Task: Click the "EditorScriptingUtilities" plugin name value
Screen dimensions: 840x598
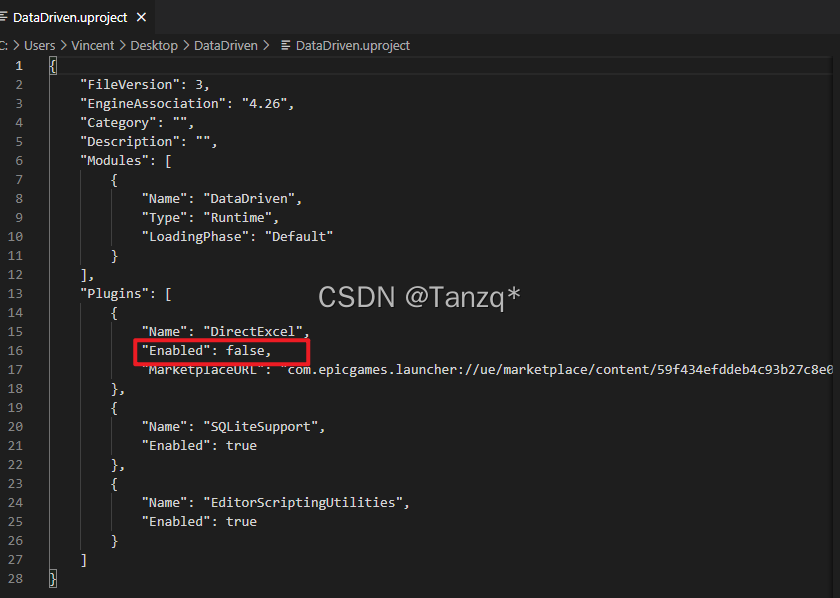Action: point(303,503)
